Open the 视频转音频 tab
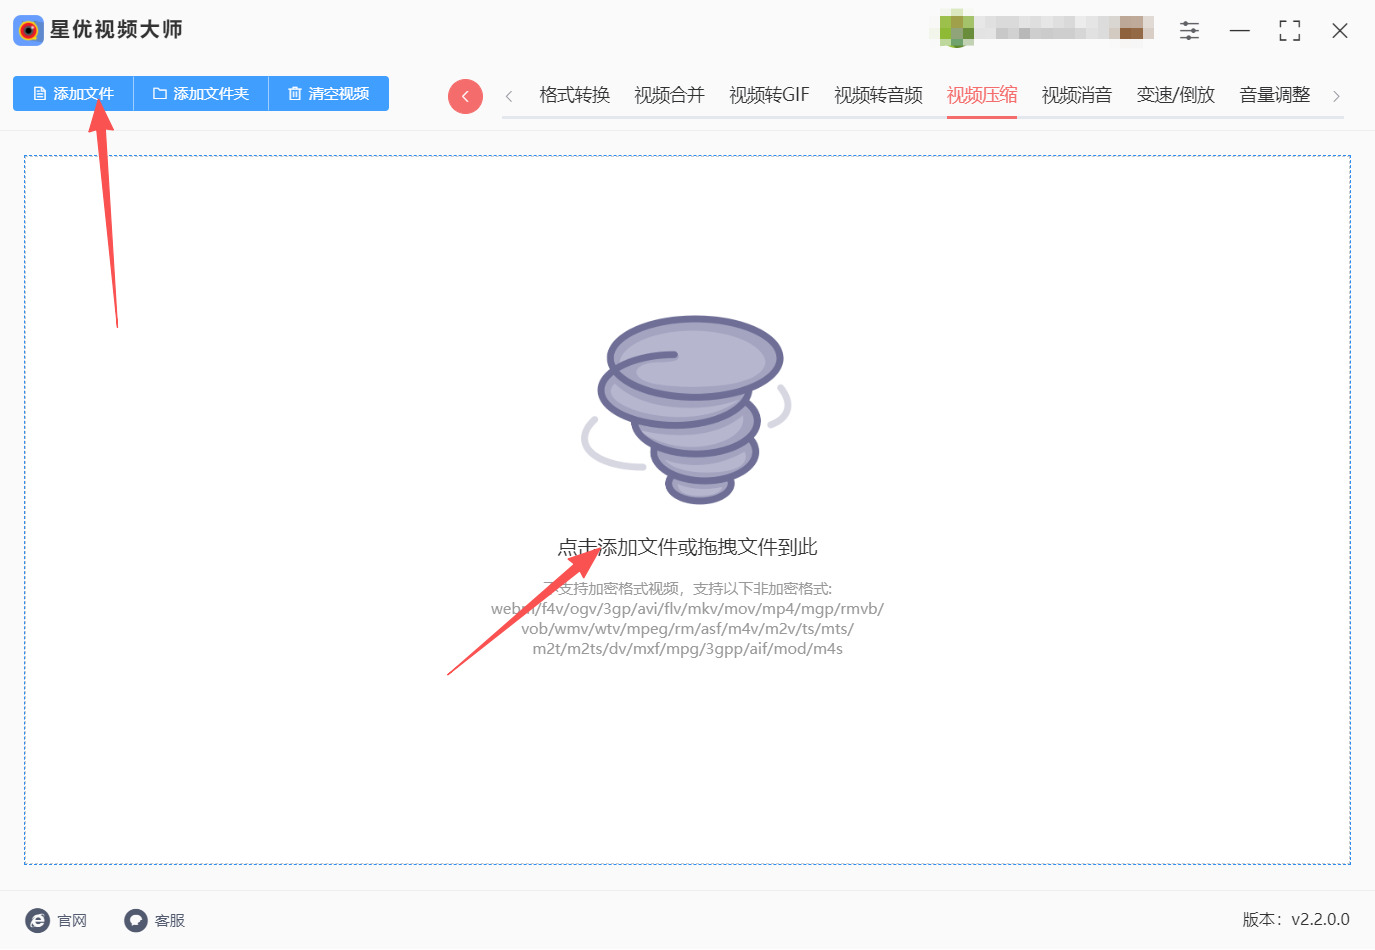 [879, 95]
